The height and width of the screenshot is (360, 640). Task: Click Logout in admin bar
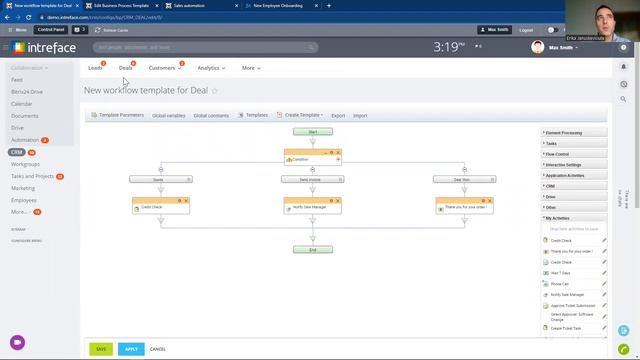526,30
